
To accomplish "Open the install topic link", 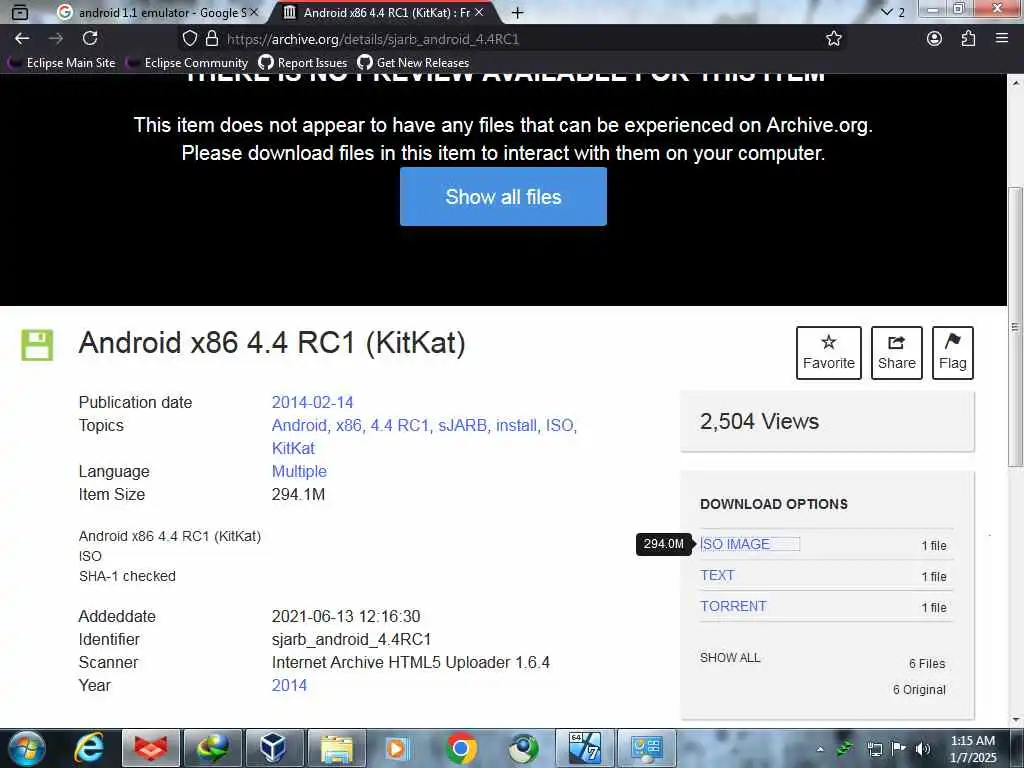I will [x=516, y=425].
